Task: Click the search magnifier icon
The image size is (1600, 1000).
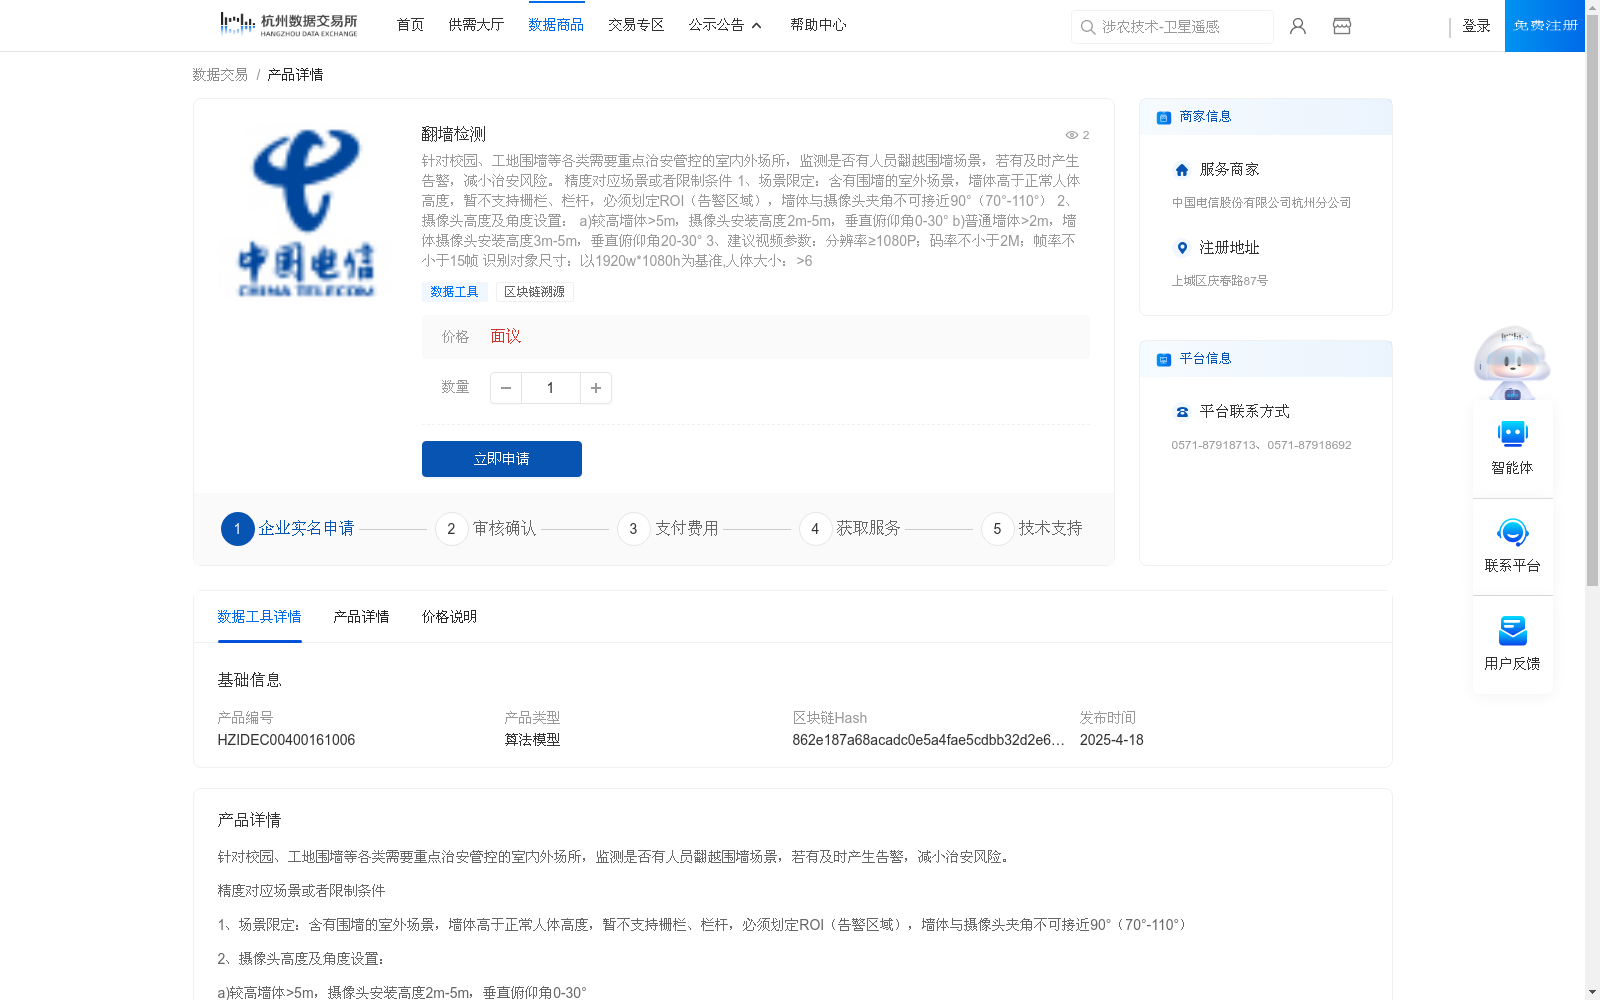Action: 1088,27
